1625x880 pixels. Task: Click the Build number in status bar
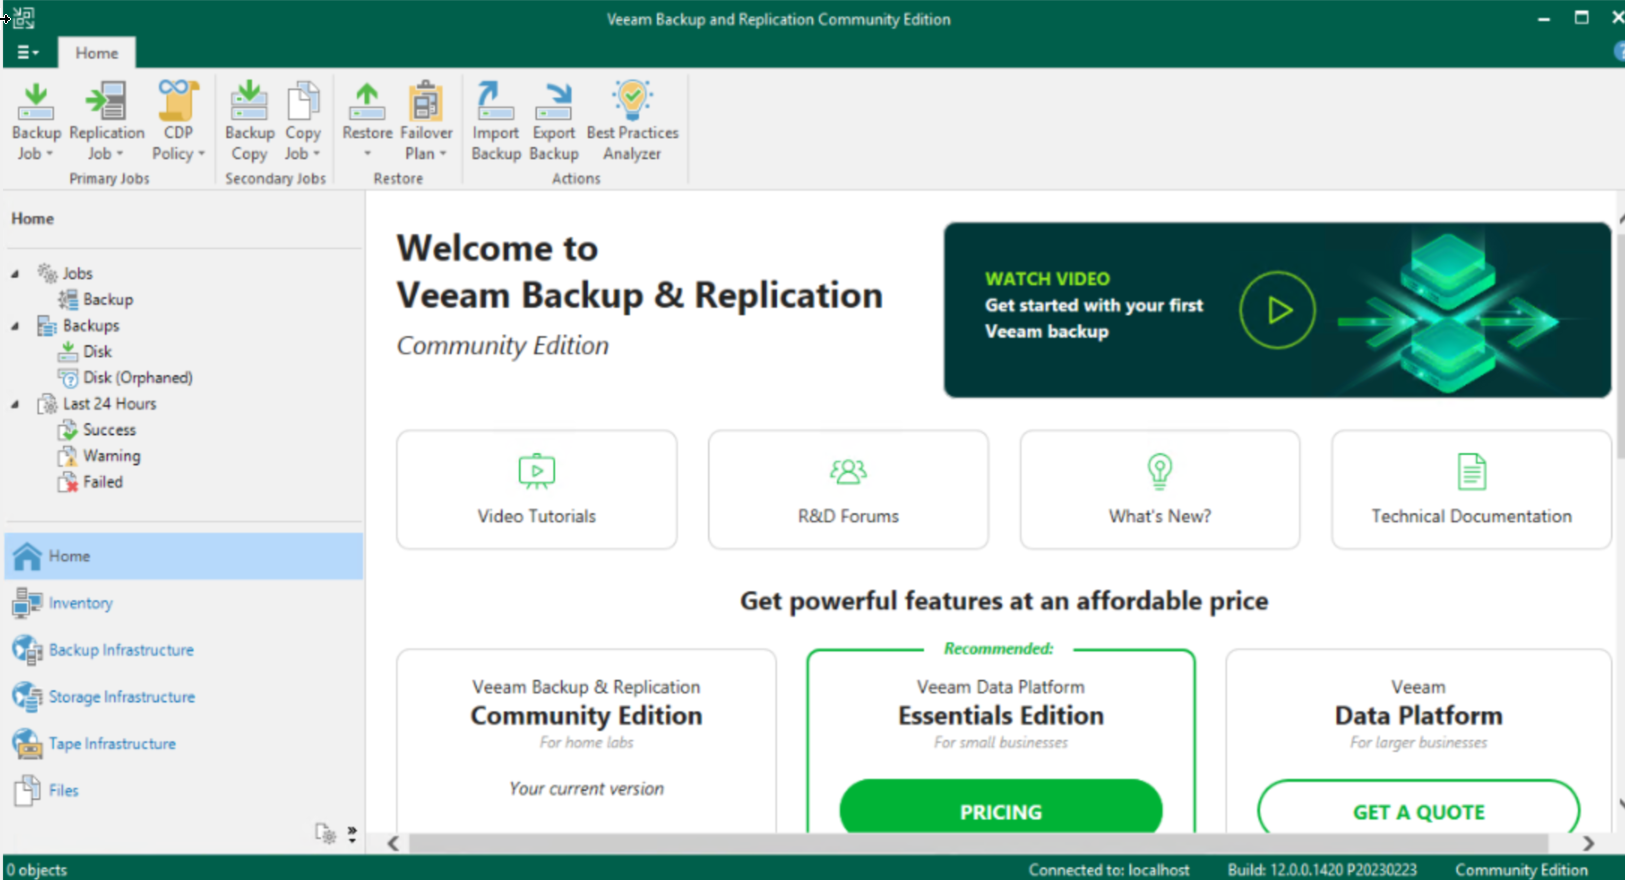pyautogui.click(x=1322, y=870)
